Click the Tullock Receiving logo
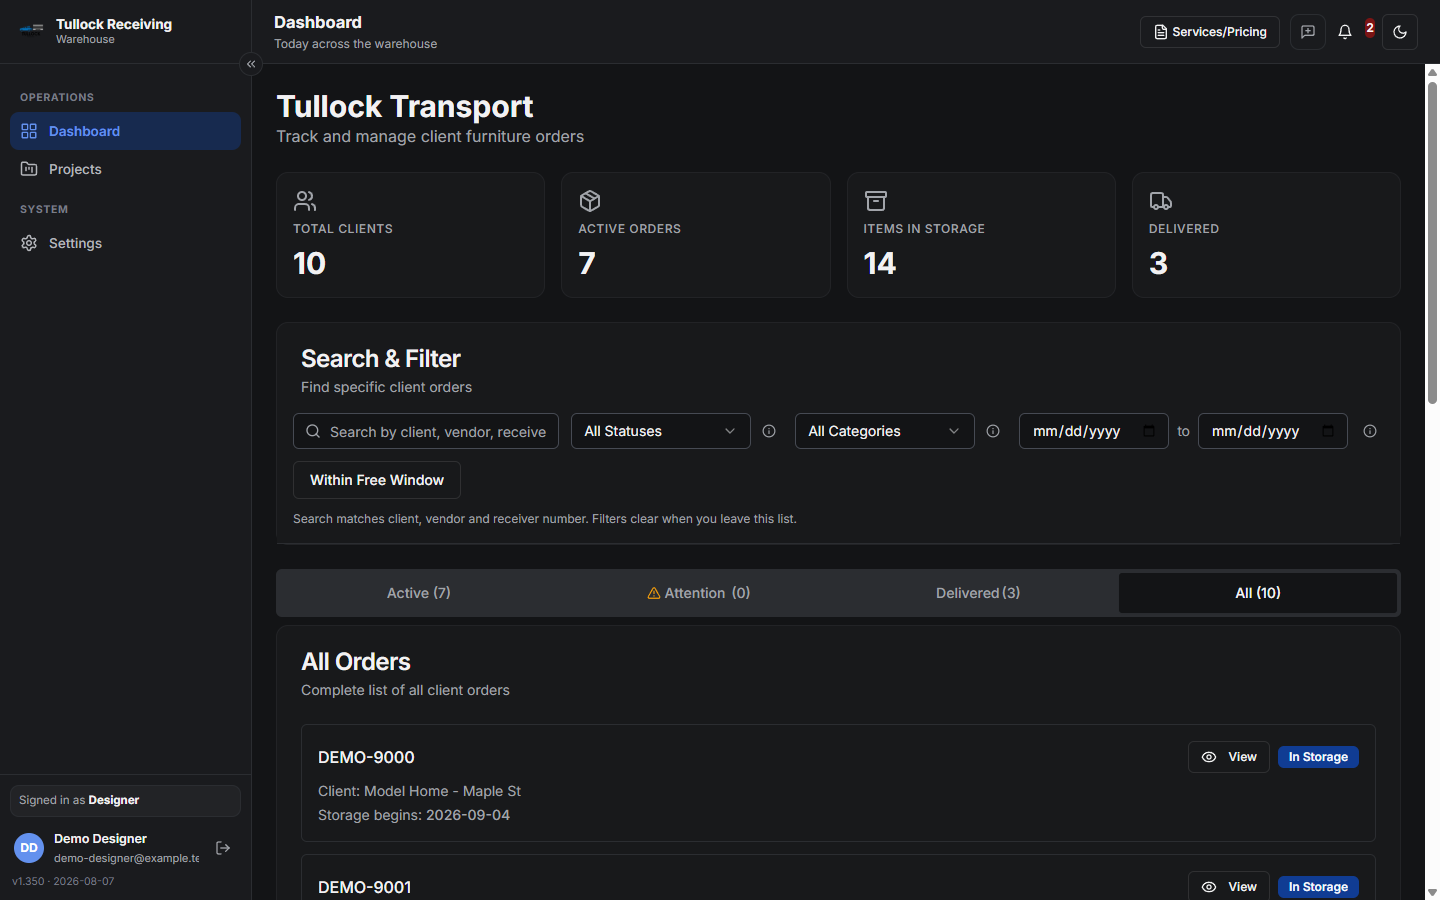Viewport: 1440px width, 900px height. [32, 28]
